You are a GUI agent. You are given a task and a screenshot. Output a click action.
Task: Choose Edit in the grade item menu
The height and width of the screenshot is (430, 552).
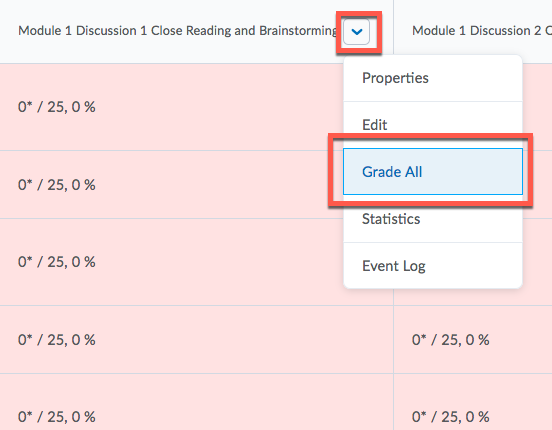point(375,125)
